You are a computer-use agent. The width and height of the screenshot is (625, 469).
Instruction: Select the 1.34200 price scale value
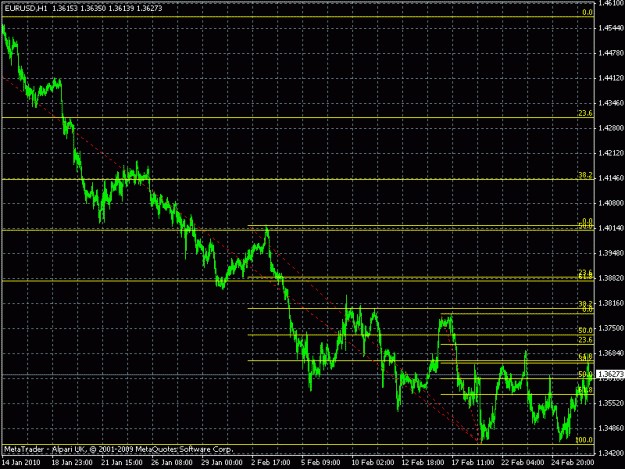[611, 453]
